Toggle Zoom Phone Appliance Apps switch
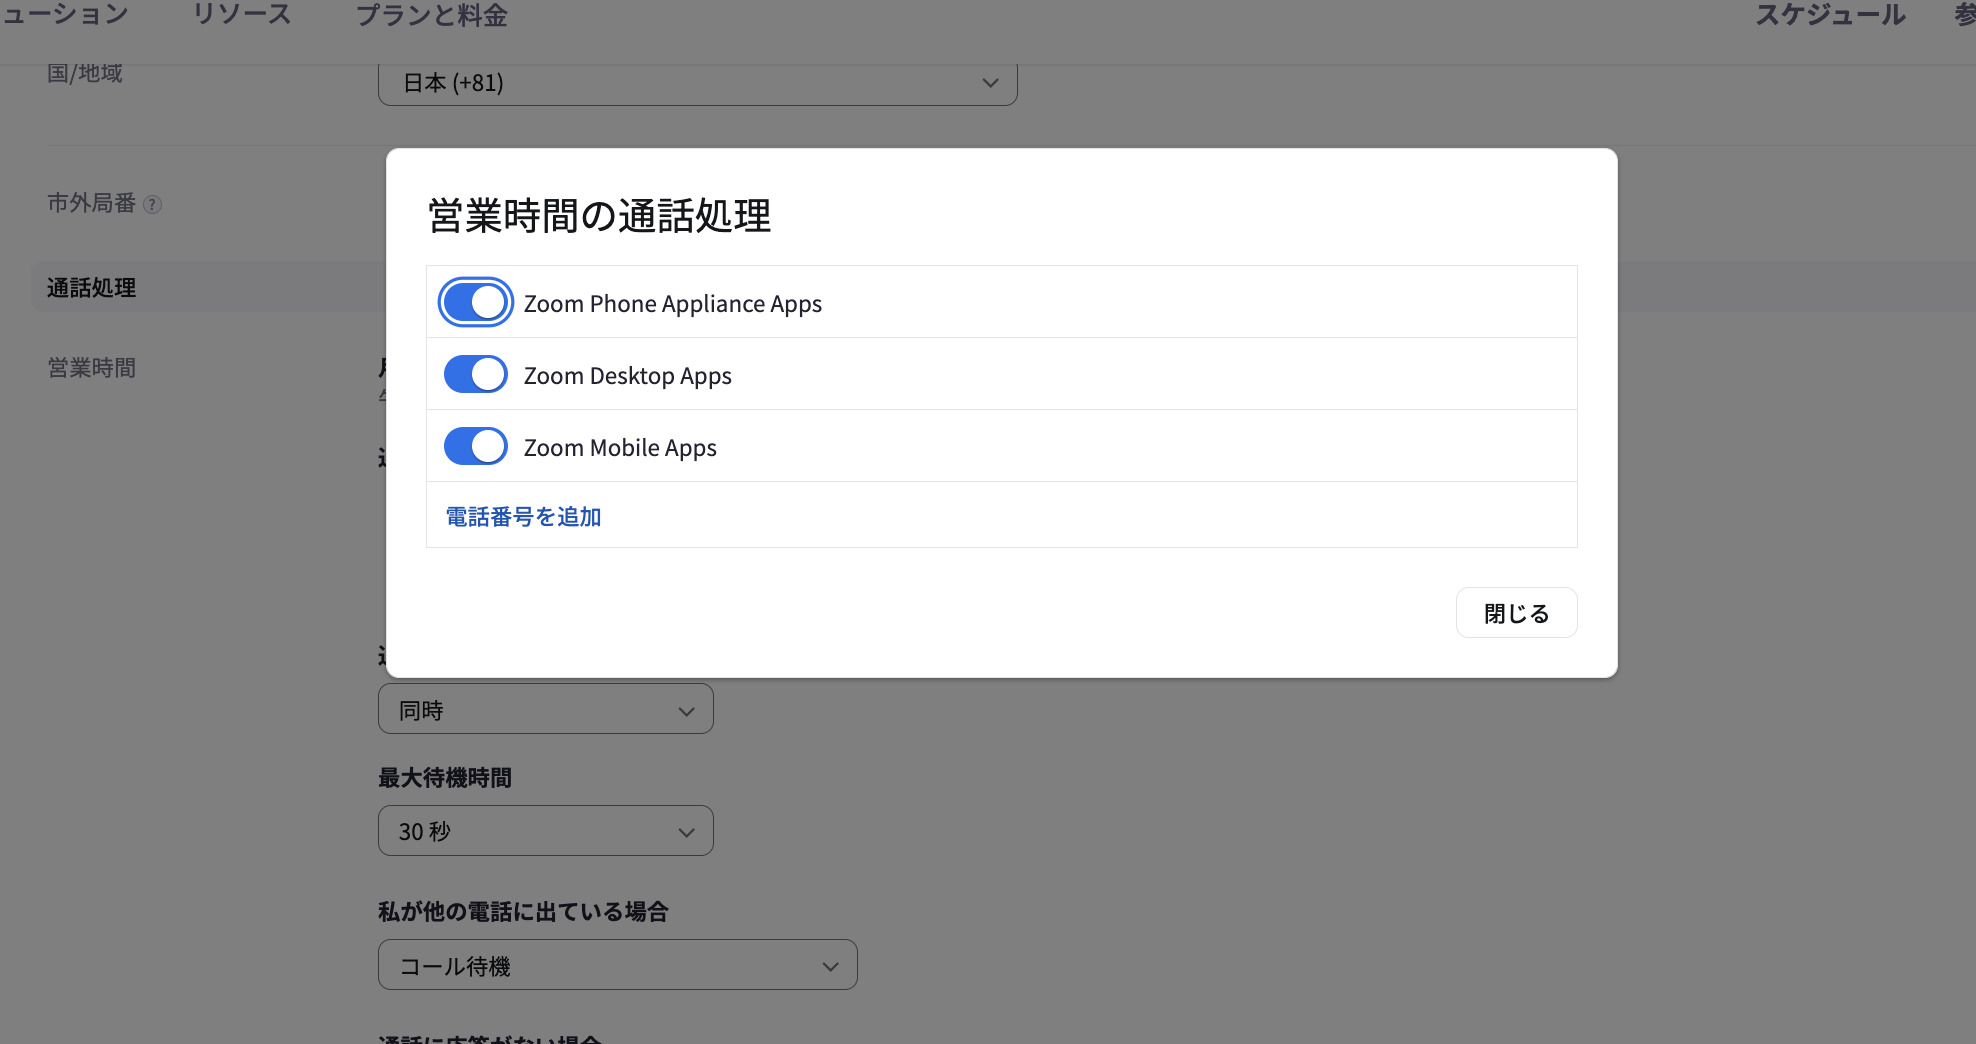 (x=476, y=302)
